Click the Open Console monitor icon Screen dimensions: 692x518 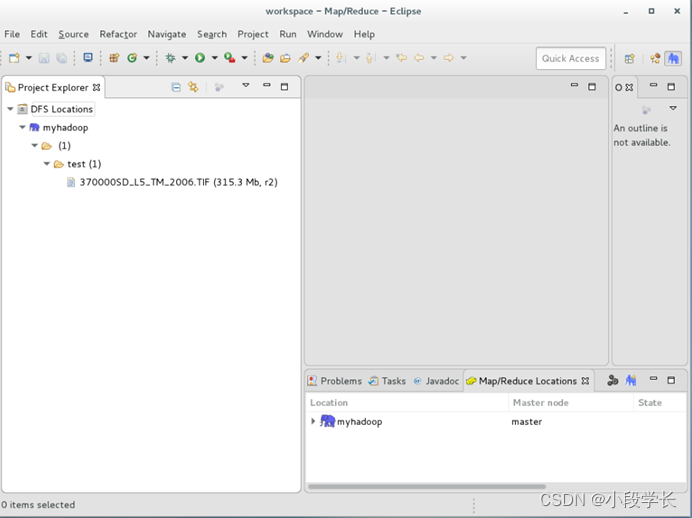point(88,58)
